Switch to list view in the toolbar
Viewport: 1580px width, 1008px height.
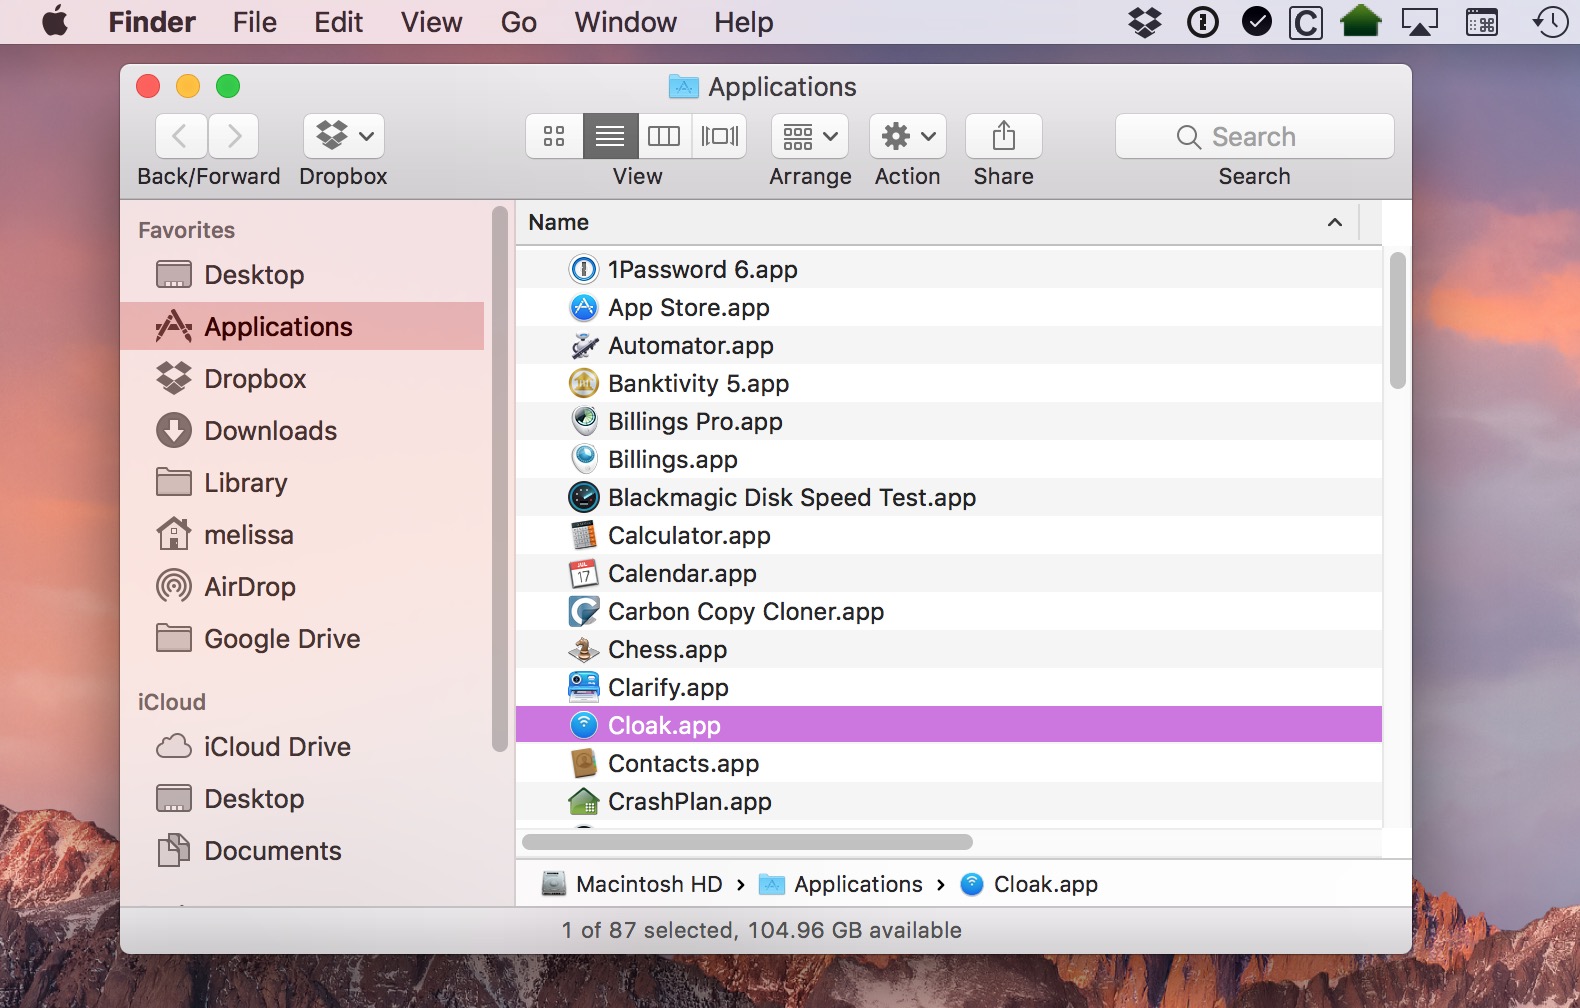click(610, 136)
